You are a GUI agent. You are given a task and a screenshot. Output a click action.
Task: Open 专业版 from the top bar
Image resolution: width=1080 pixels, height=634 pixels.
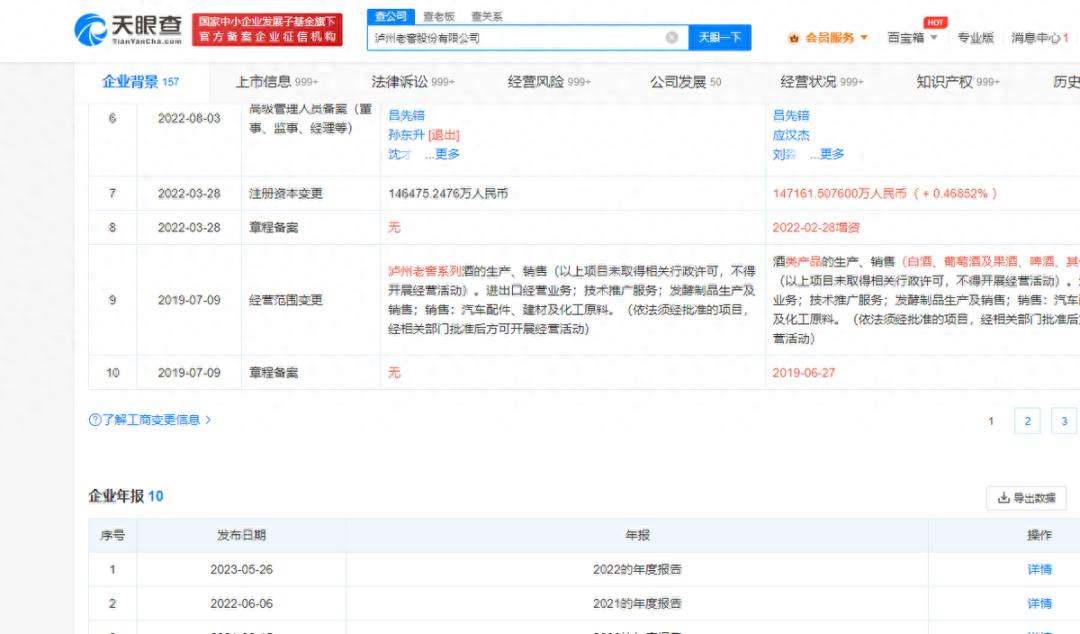(975, 38)
